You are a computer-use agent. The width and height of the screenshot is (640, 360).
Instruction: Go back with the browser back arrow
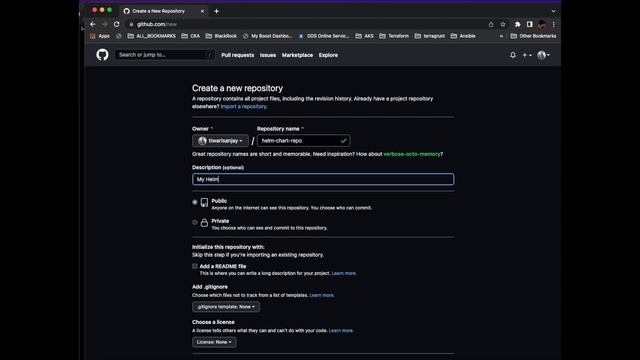click(93, 24)
